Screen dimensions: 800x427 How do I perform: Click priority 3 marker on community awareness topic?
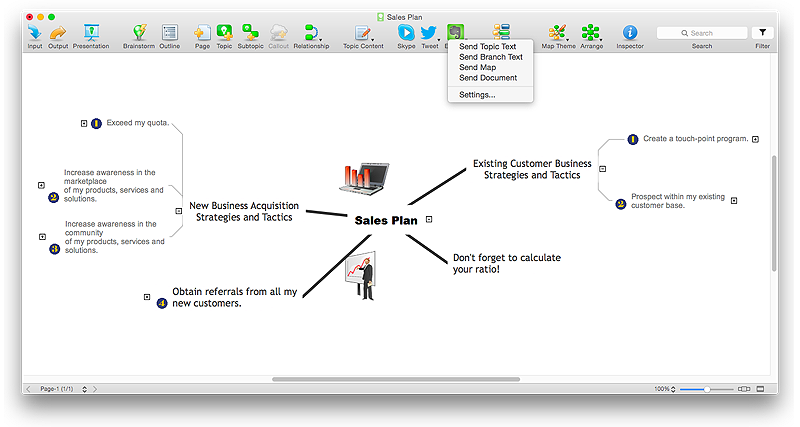coord(54,249)
